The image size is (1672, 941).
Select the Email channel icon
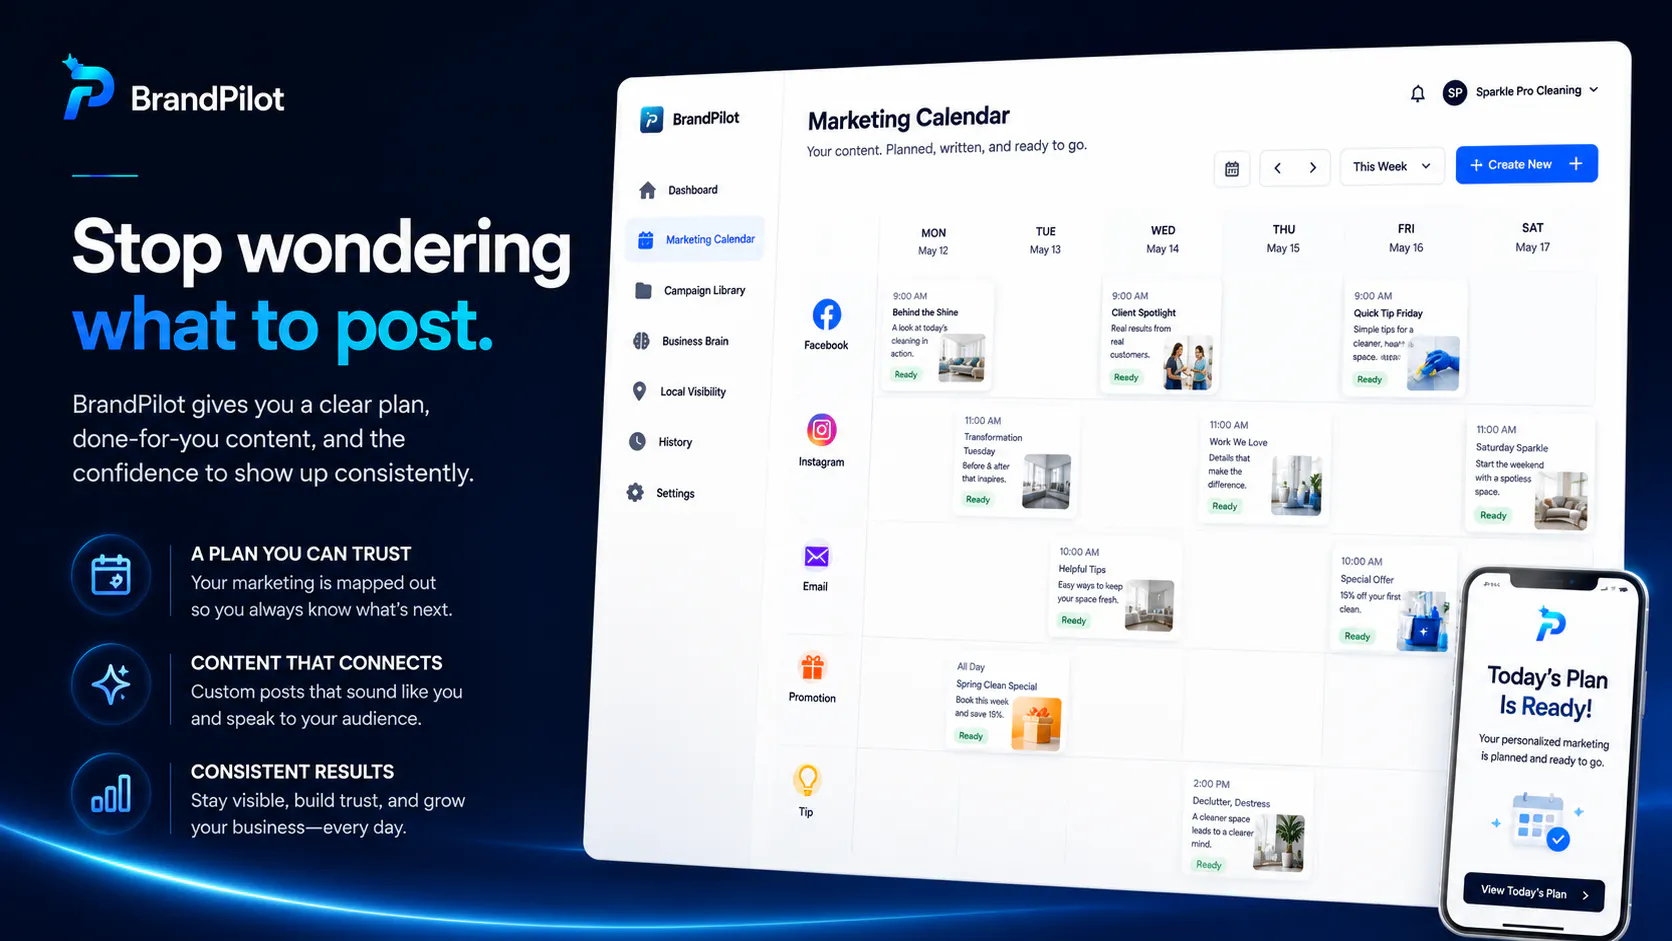(816, 556)
